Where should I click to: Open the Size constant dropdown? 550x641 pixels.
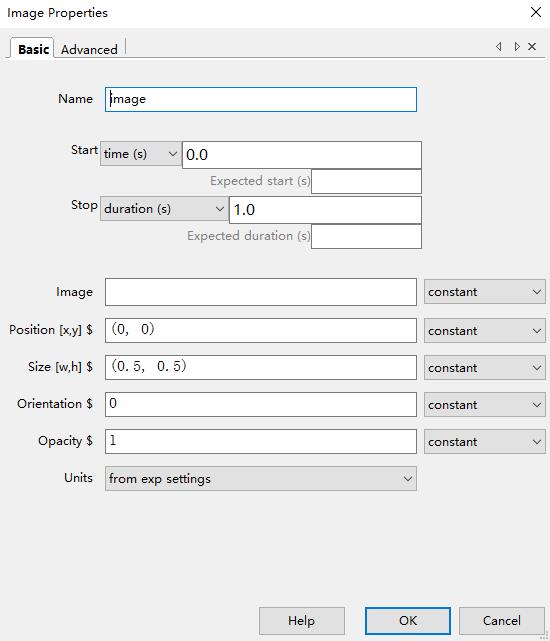click(x=485, y=368)
